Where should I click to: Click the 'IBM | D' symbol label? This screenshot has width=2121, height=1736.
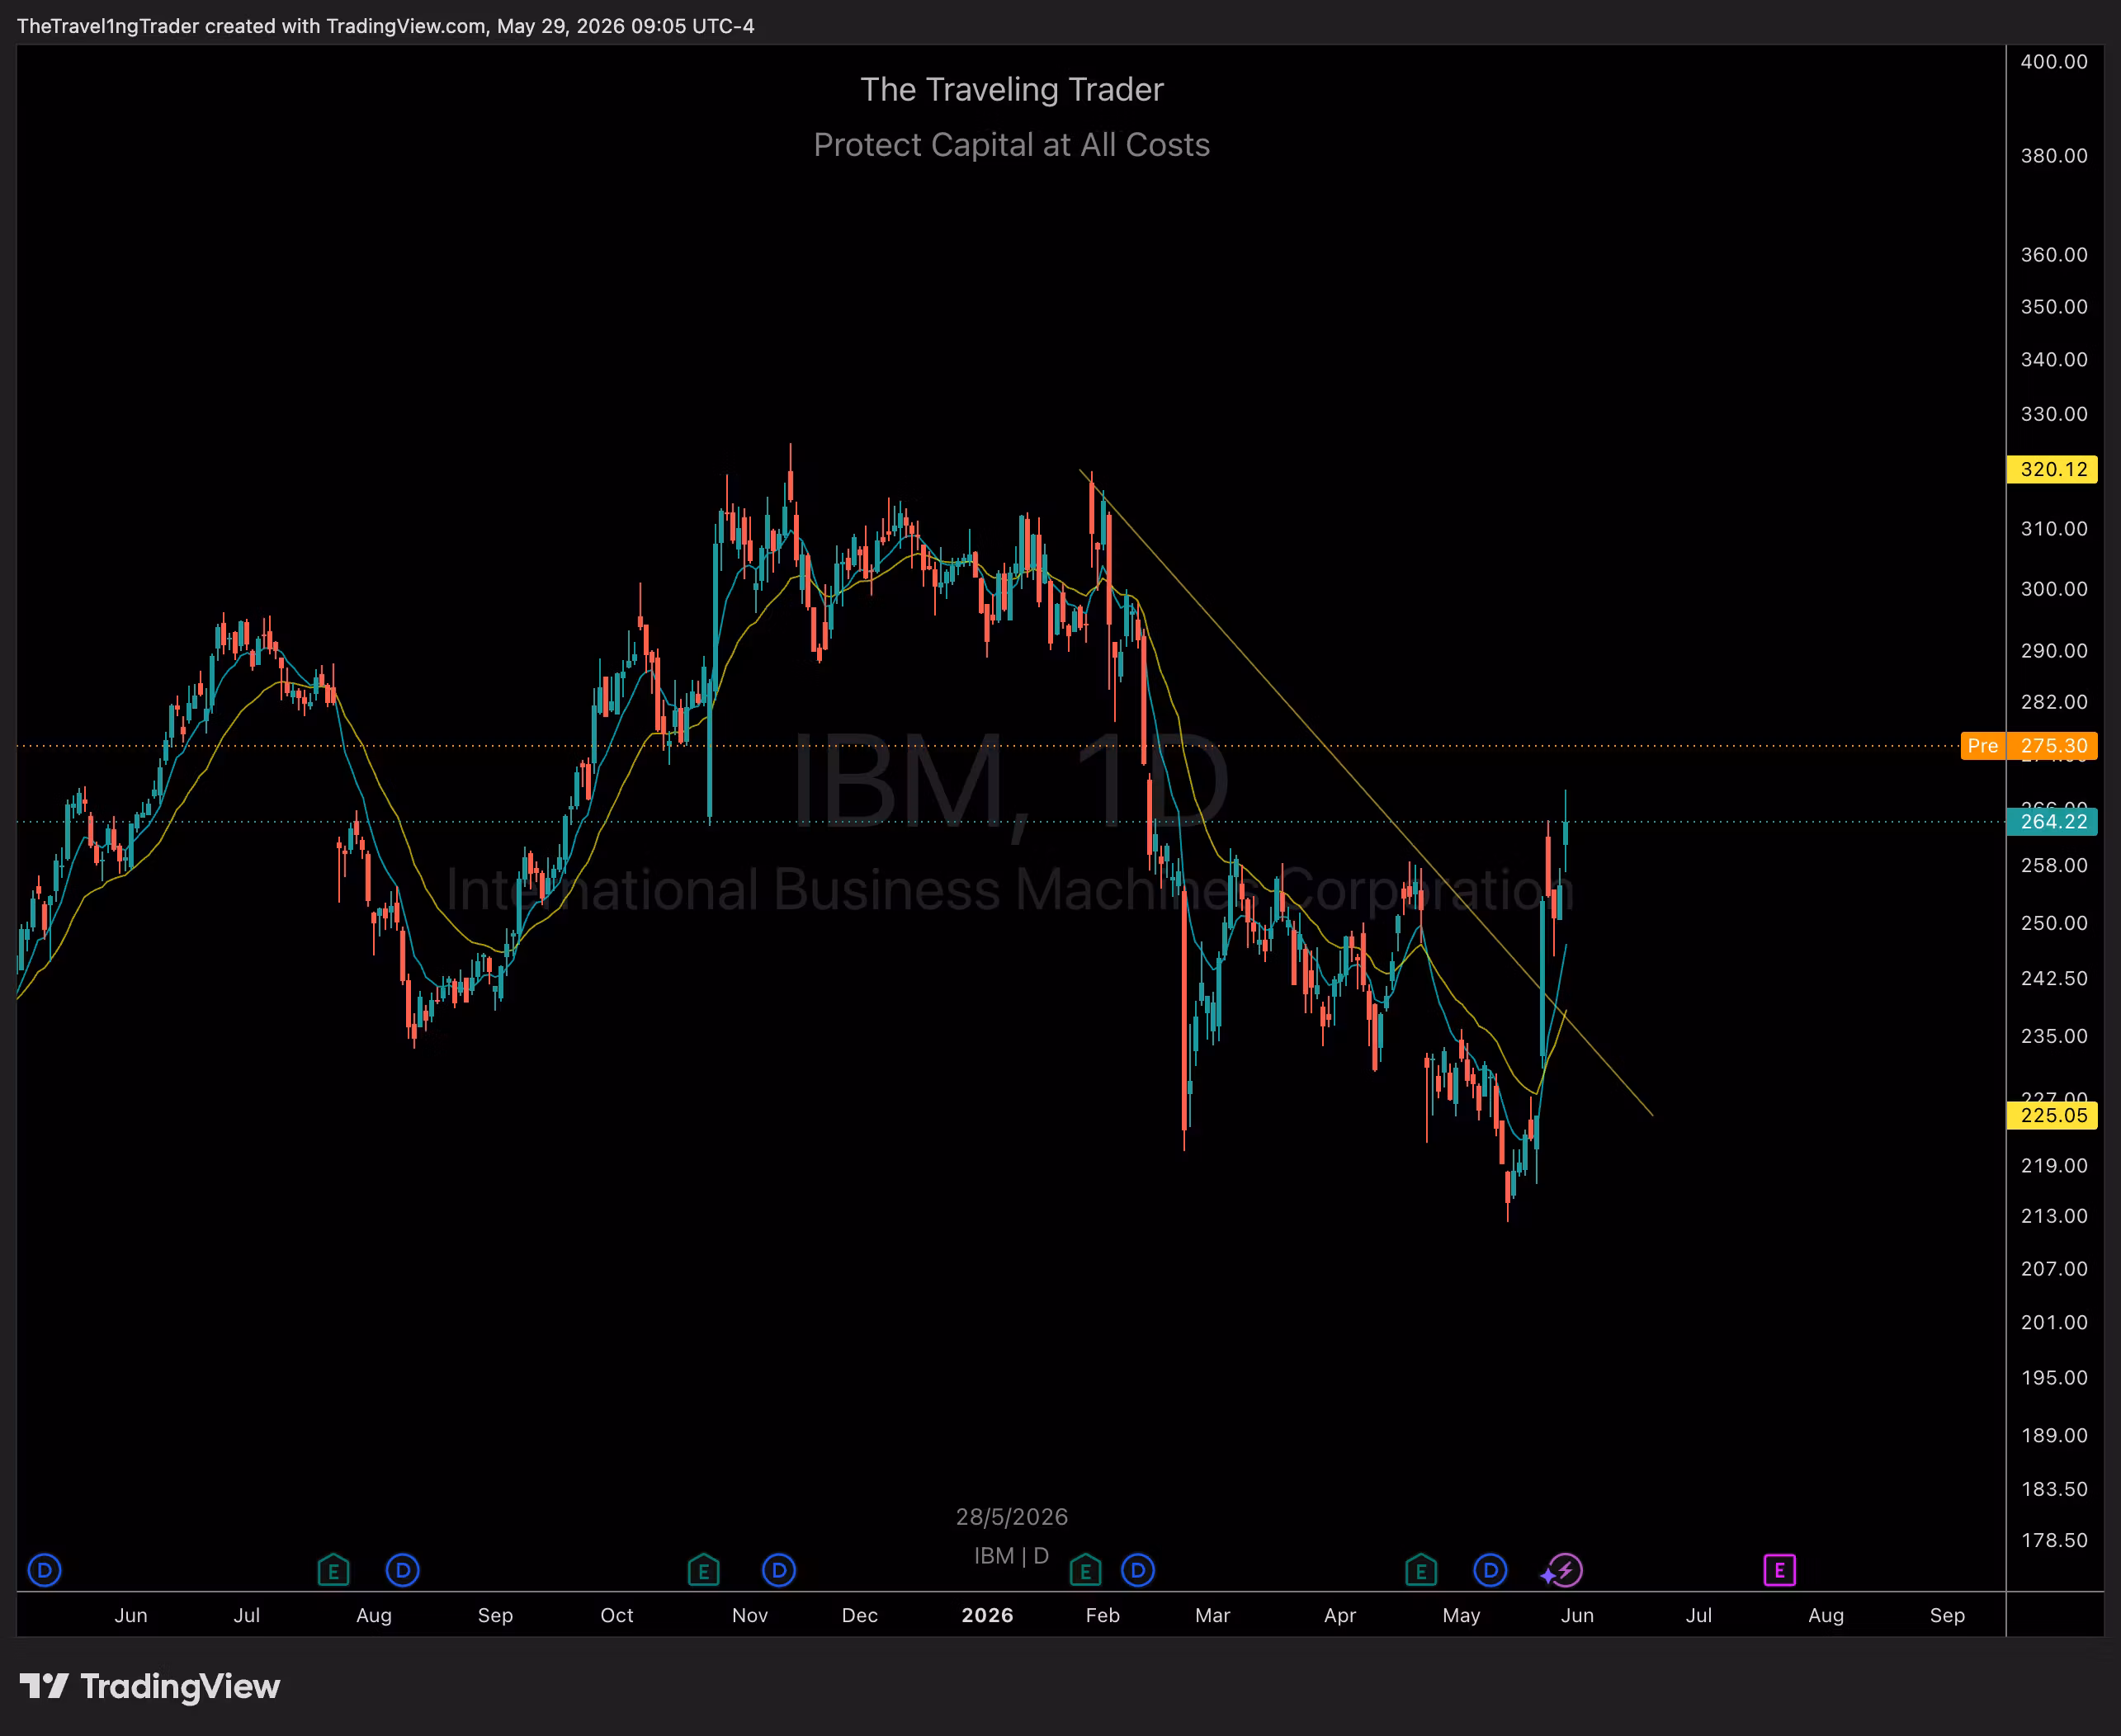click(1012, 1556)
